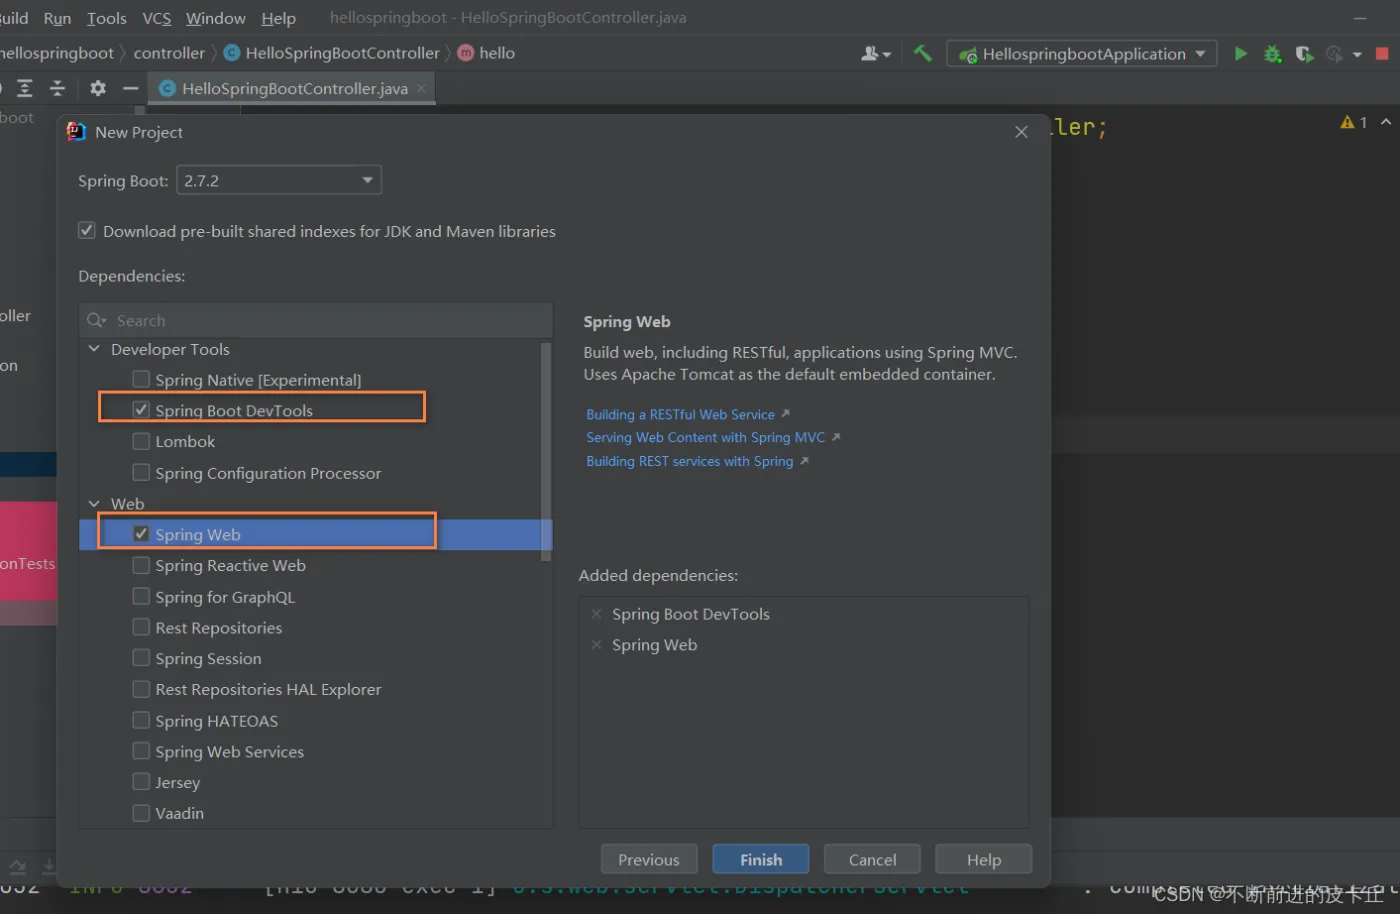
Task: Click the dependencies list scrollbar
Action: pyautogui.click(x=546, y=451)
